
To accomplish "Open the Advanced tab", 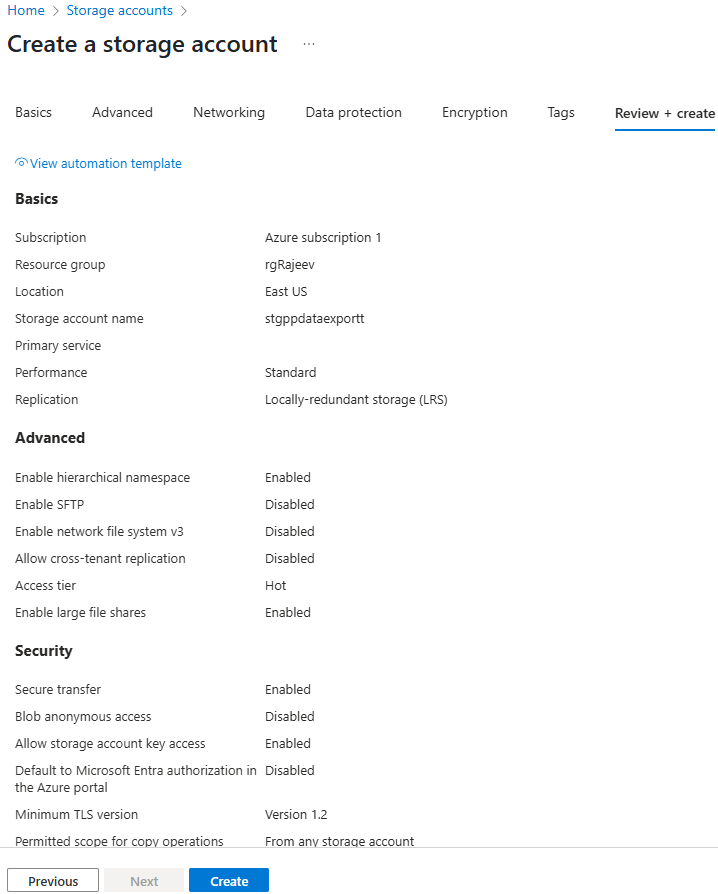I will click(122, 113).
